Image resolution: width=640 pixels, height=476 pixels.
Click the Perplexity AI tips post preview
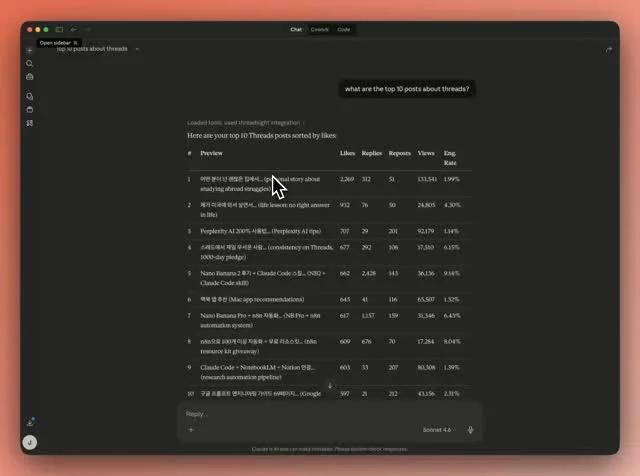[260, 231]
